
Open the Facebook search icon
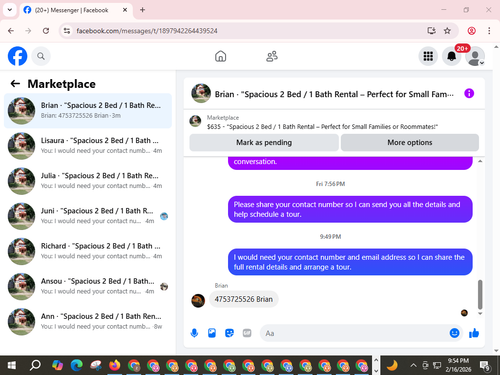pos(41,56)
